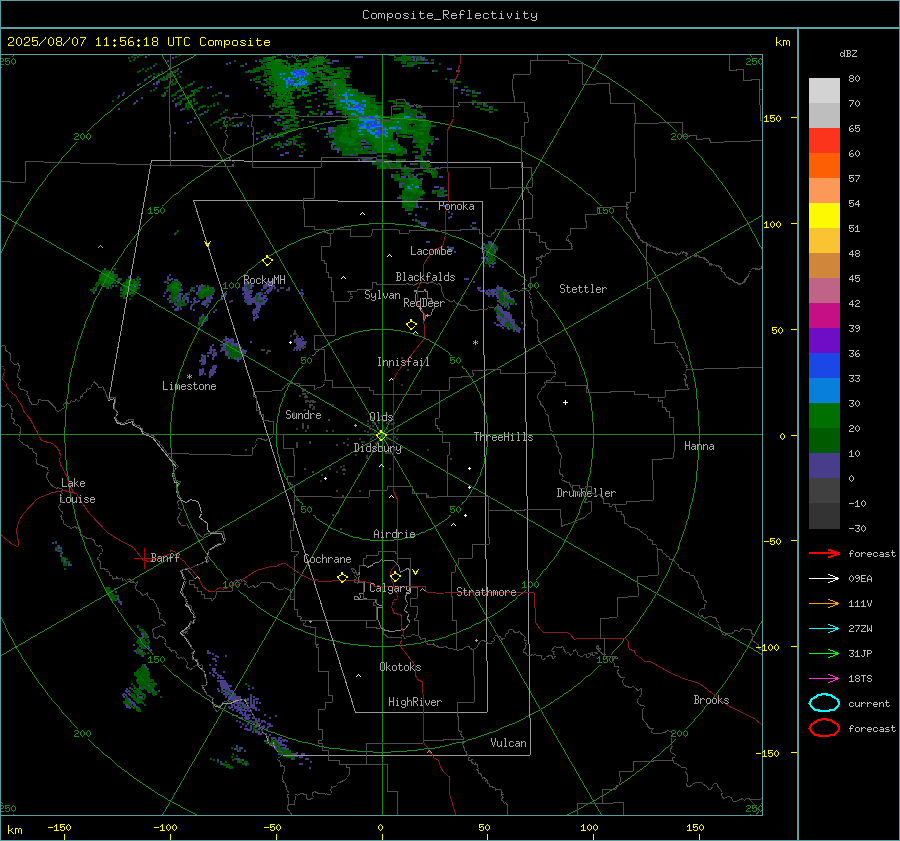Click the Lake Louise label
Image resolution: width=900 pixels, height=841 pixels.
coord(77,491)
